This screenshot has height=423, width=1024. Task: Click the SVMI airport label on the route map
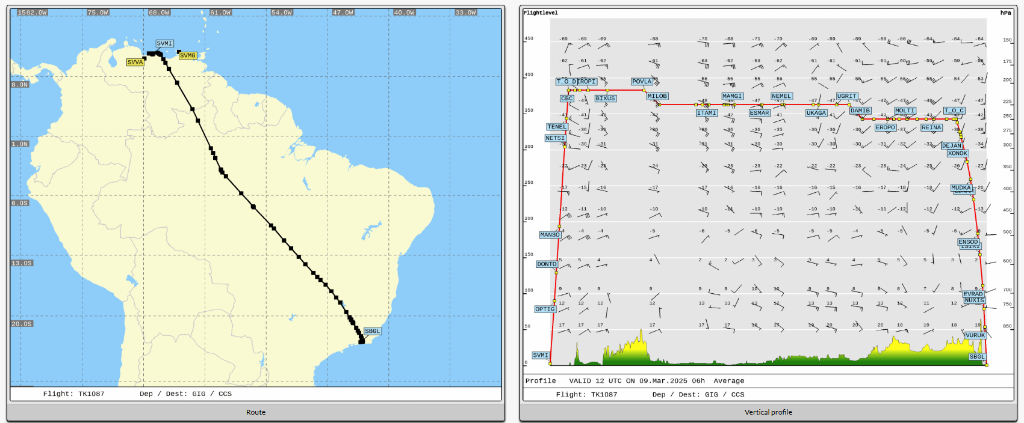pyautogui.click(x=165, y=44)
